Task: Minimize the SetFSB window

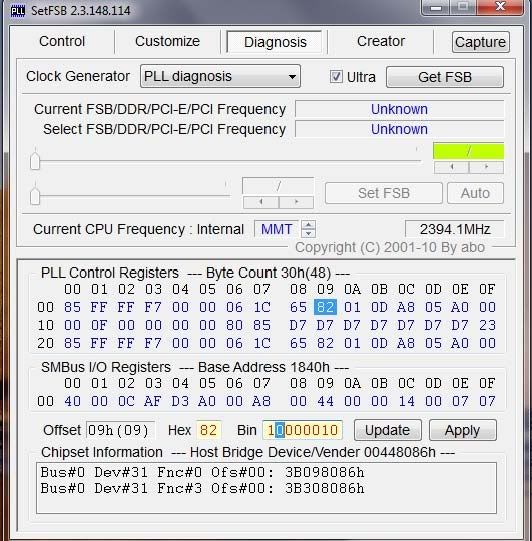Action: coord(436,7)
